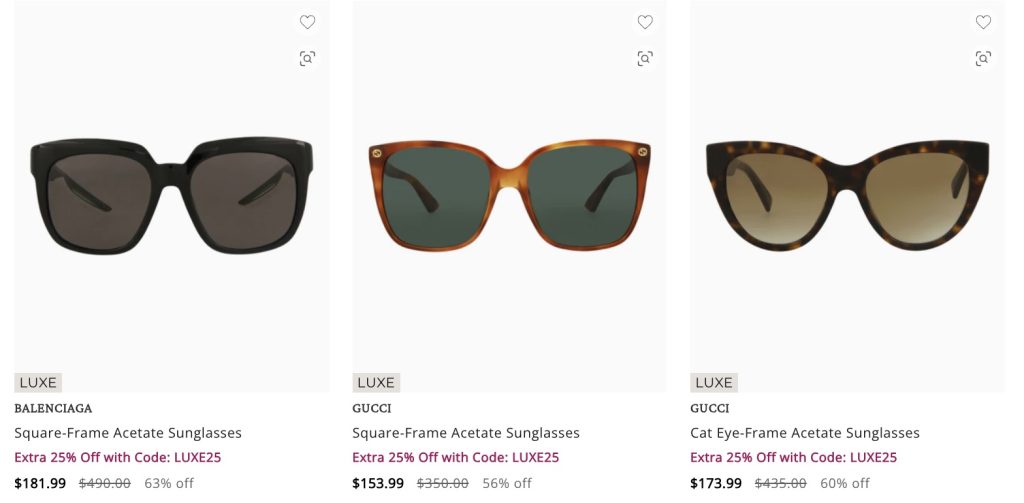The width and height of the screenshot is (1024, 503).
Task: Click the $173.99 price on cat eye sunglasses
Action: 716,484
